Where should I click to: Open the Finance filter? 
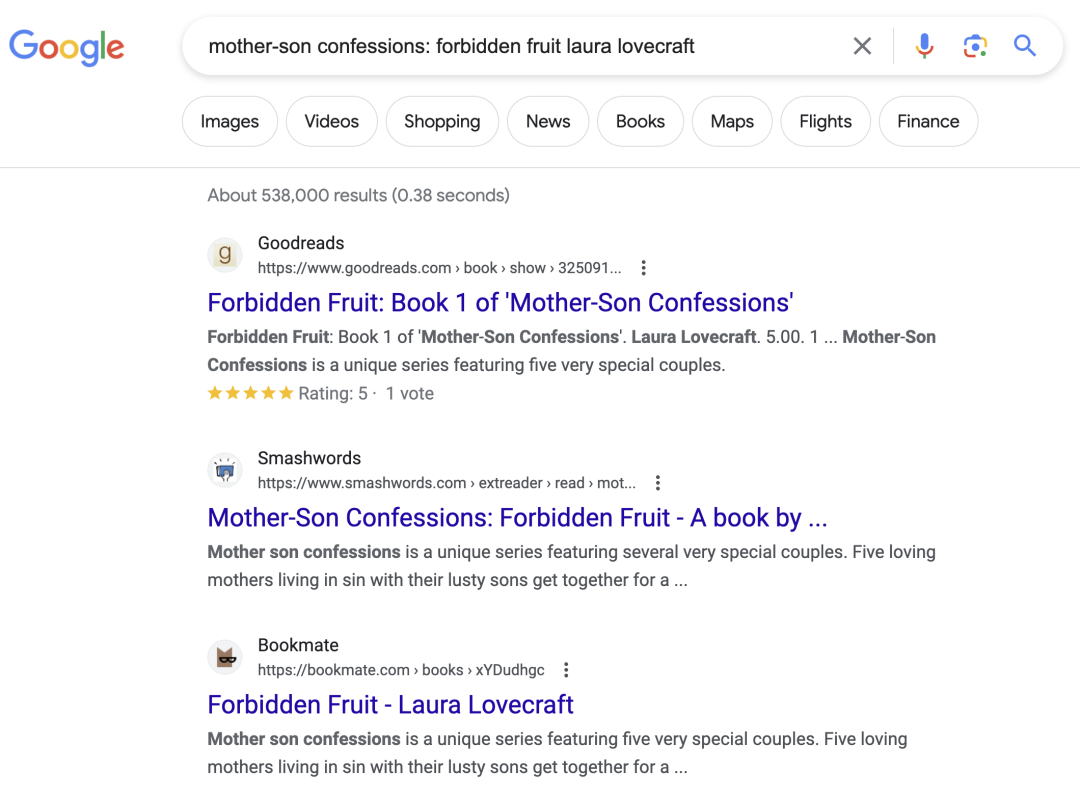[928, 121]
